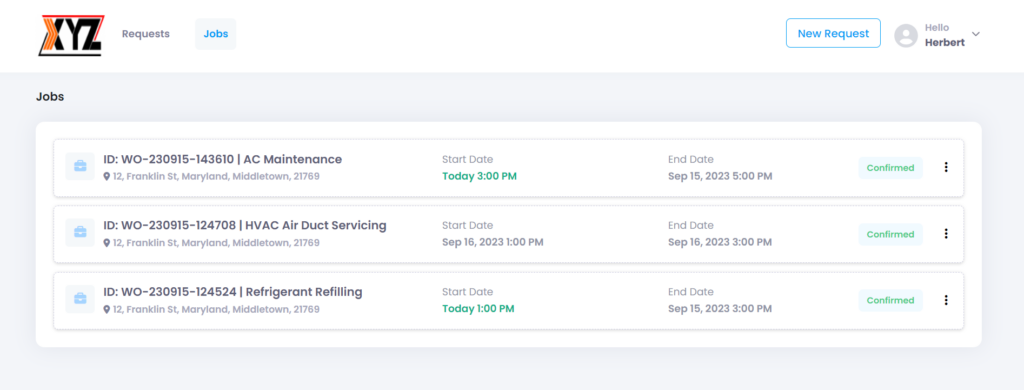Click Today 3:00 PM start date
Screen dimensions: 1024x390
tap(479, 176)
